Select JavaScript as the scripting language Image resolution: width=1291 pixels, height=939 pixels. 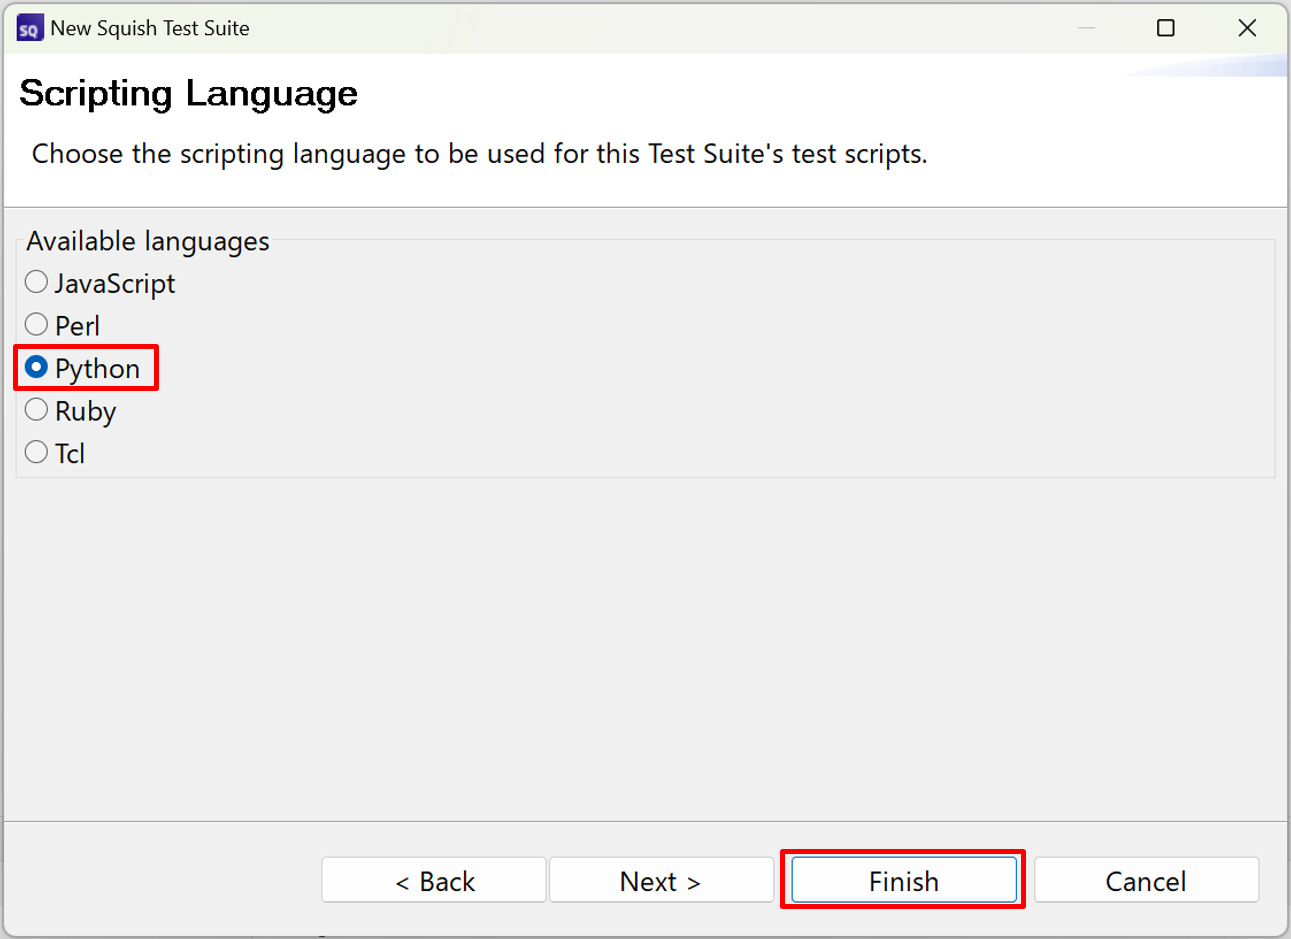[x=37, y=283]
